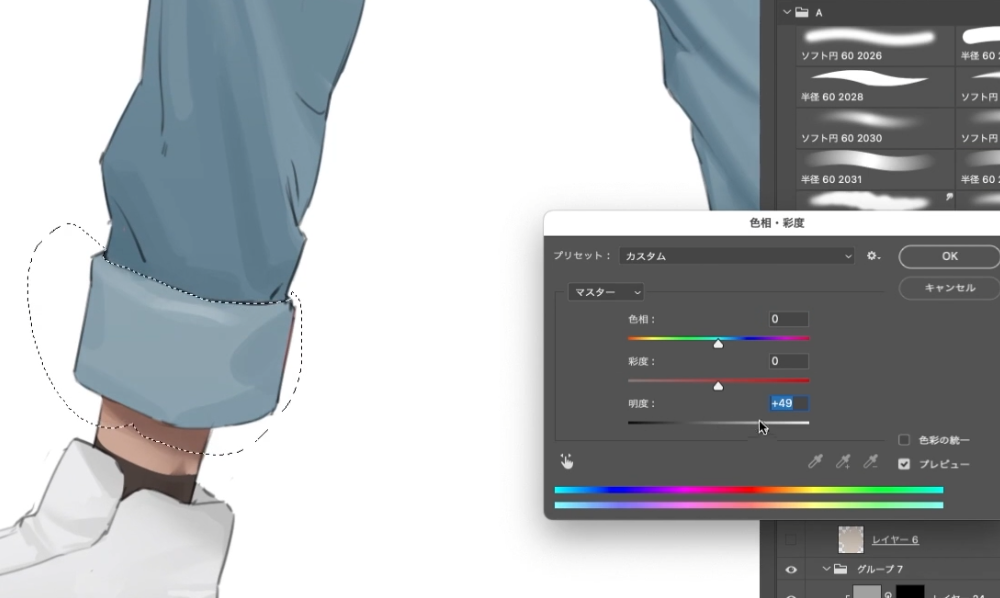Open the マスター channel dropdown

pyautogui.click(x=605, y=292)
